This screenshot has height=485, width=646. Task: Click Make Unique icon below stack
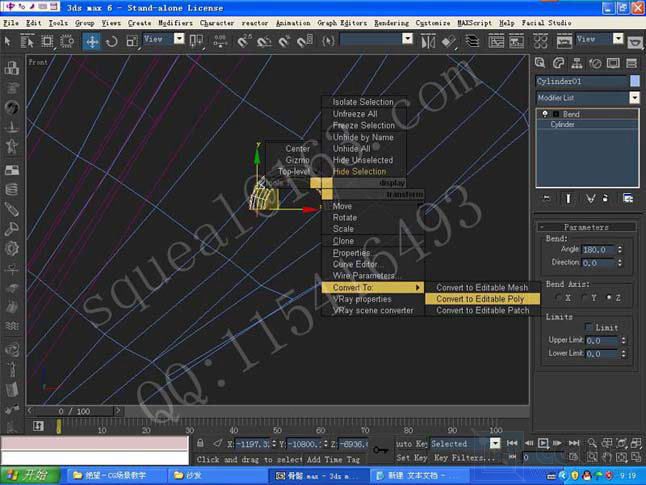[x=590, y=199]
